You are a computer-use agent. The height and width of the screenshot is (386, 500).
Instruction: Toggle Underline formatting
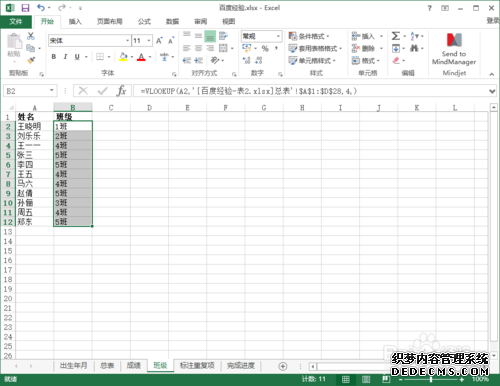(77, 57)
